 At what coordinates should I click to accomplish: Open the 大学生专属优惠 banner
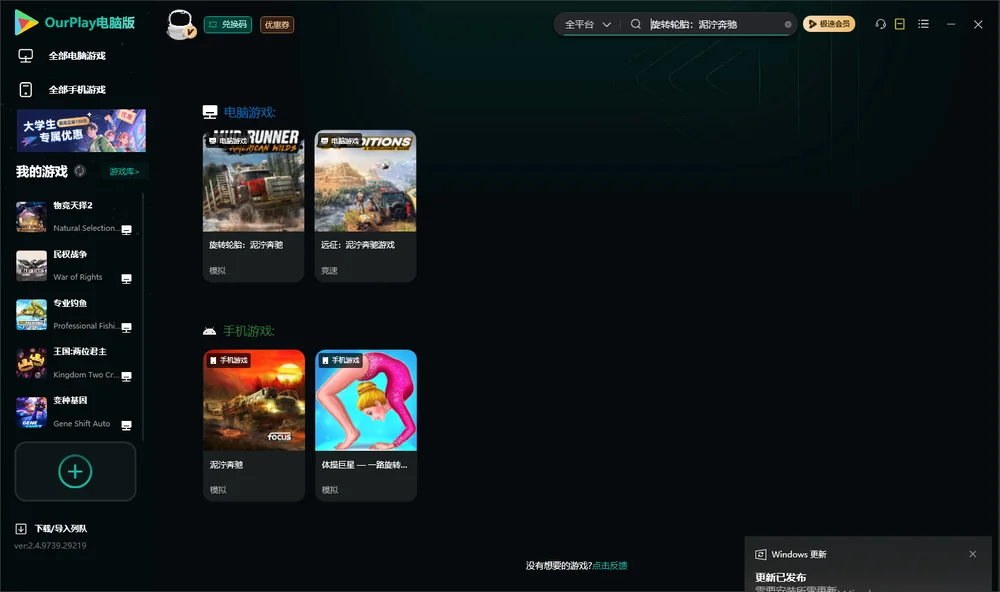click(x=82, y=131)
